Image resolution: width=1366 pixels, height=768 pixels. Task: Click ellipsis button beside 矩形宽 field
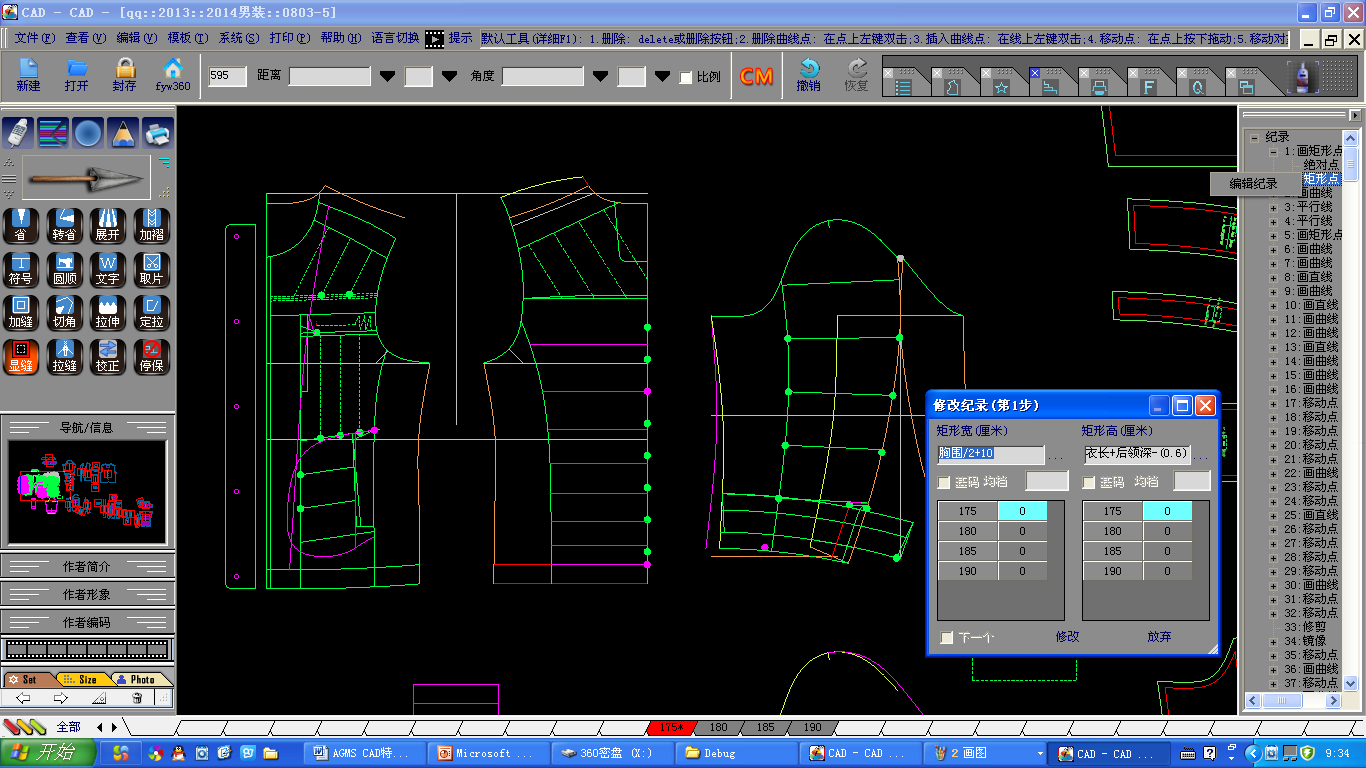[x=1056, y=456]
